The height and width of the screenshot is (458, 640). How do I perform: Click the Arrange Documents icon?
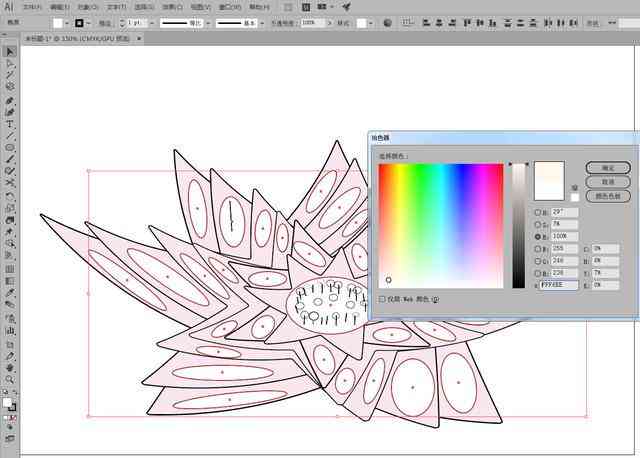pyautogui.click(x=322, y=7)
